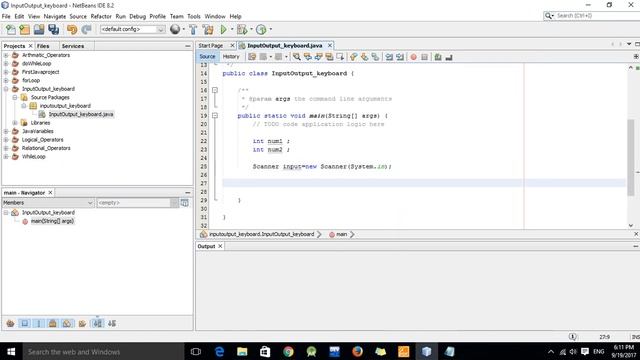Expand the Arthmatic_Operators project node

tap(6, 55)
